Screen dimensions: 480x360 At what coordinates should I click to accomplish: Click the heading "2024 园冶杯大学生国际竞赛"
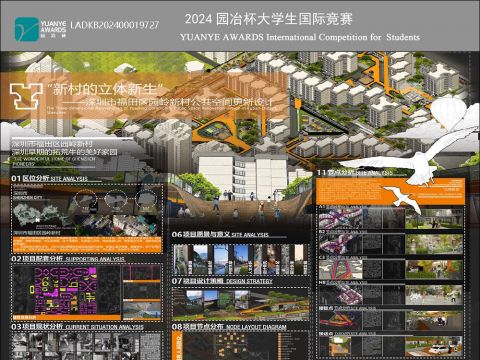pyautogui.click(x=269, y=19)
